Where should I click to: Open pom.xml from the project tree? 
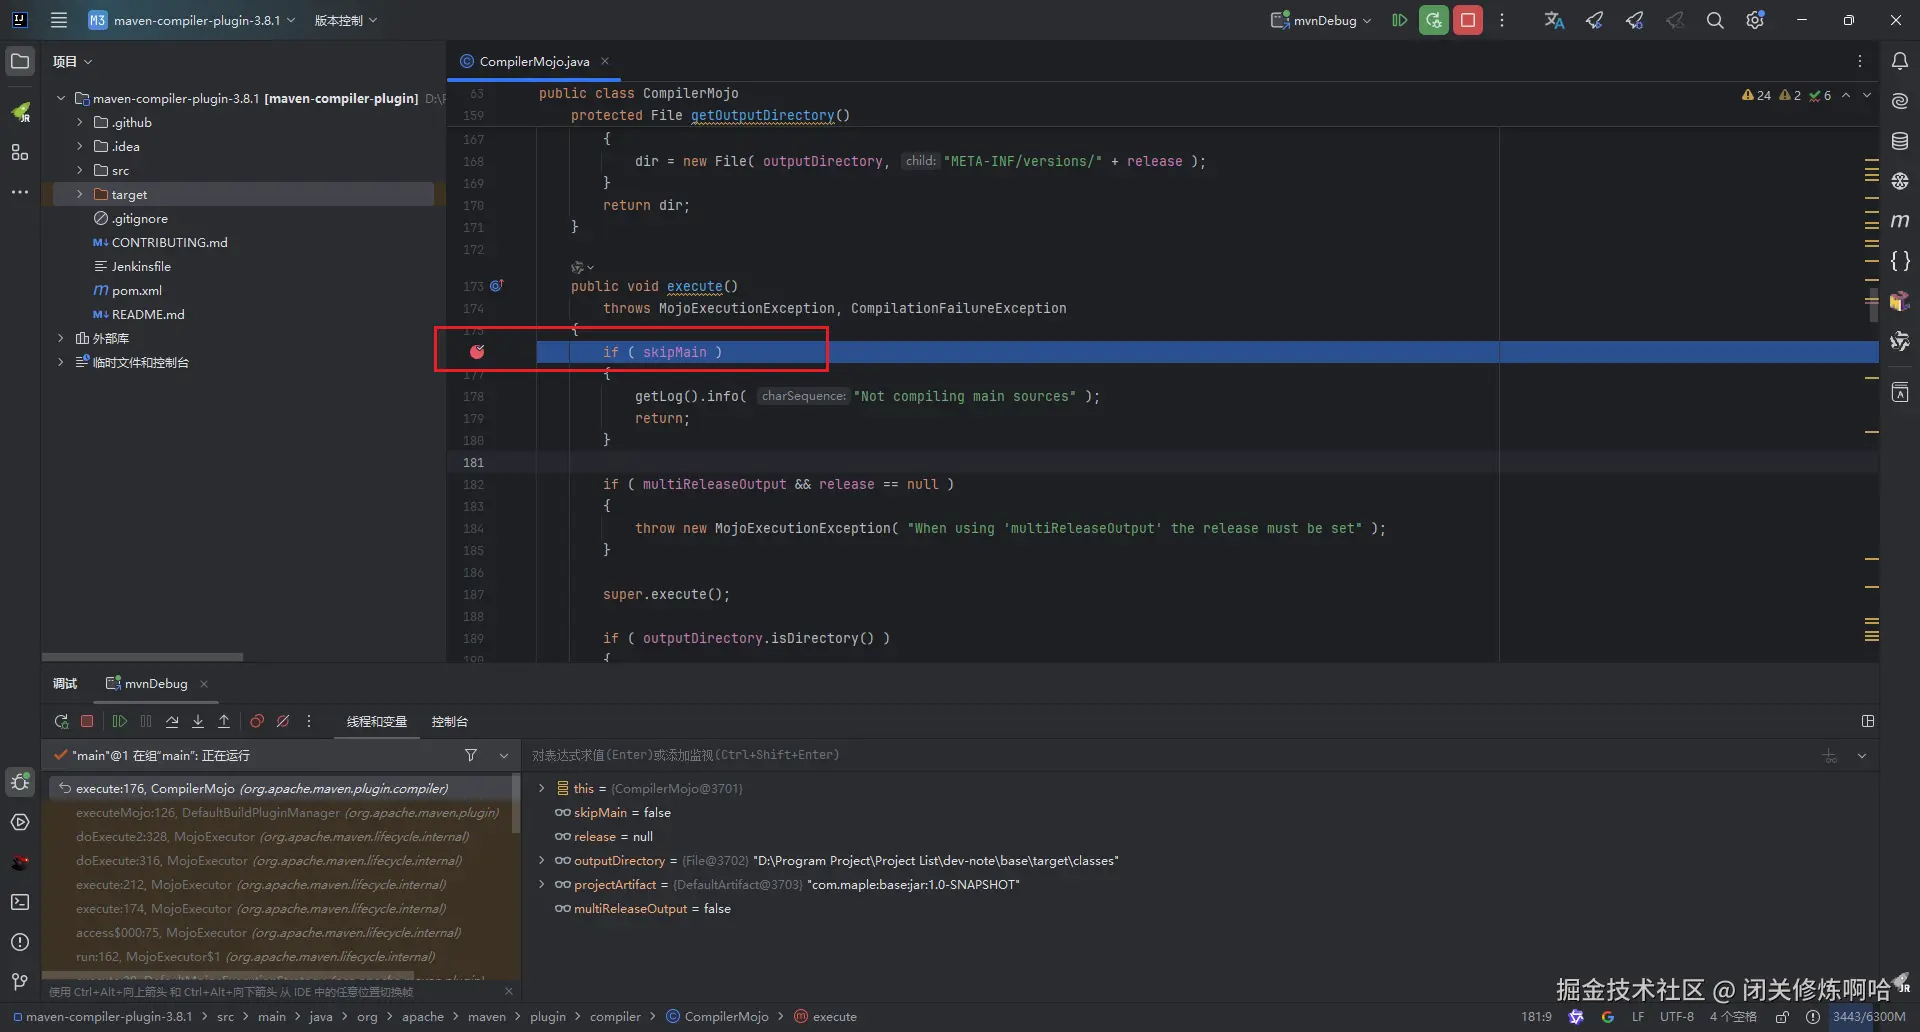pos(136,290)
